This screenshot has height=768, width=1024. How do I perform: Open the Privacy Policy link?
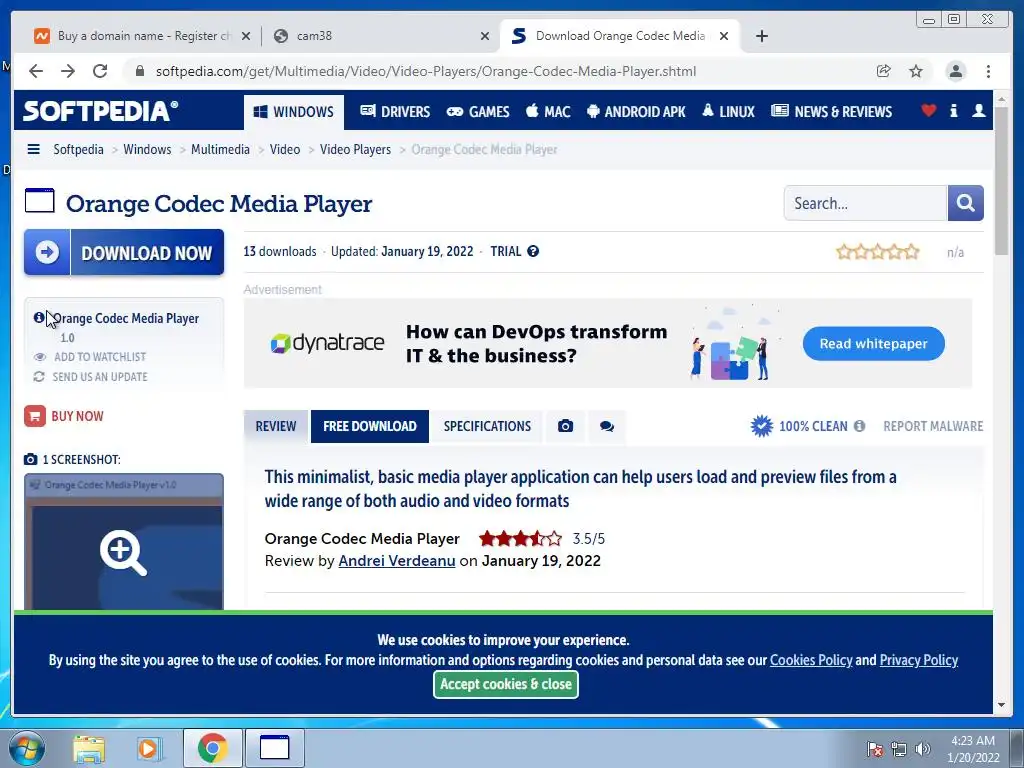pyautogui.click(x=918, y=660)
